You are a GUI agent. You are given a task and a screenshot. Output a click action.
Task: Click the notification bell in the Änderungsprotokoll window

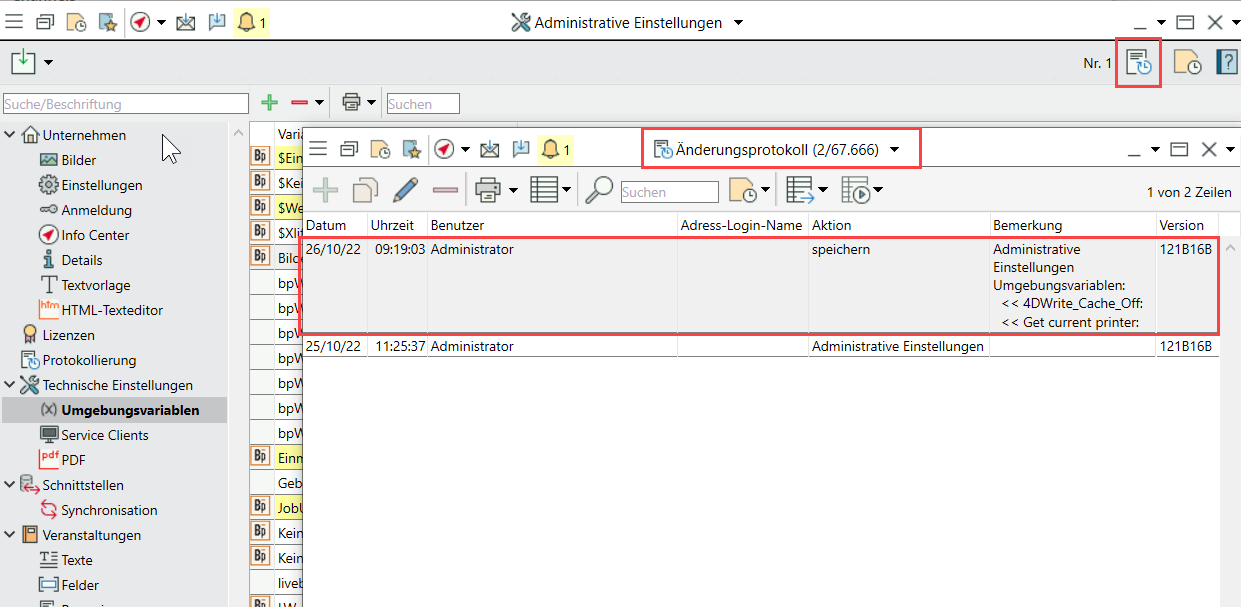550,149
